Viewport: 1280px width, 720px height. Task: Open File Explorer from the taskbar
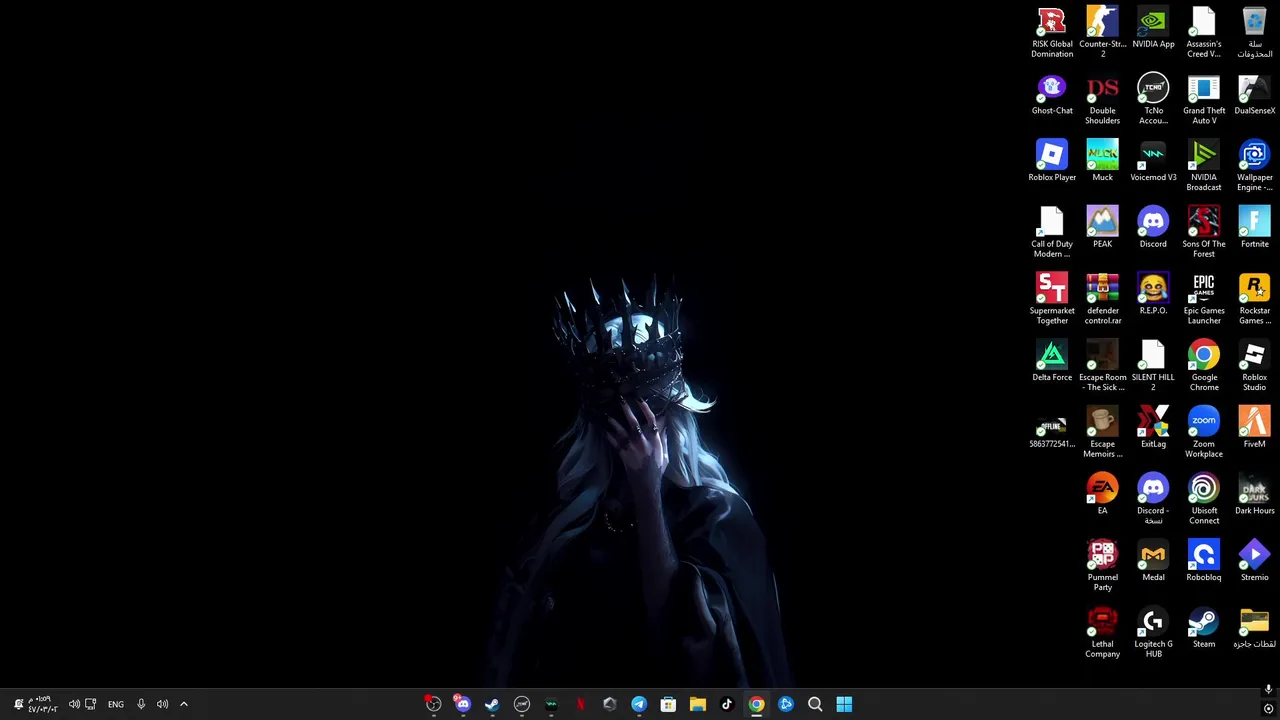coord(698,704)
